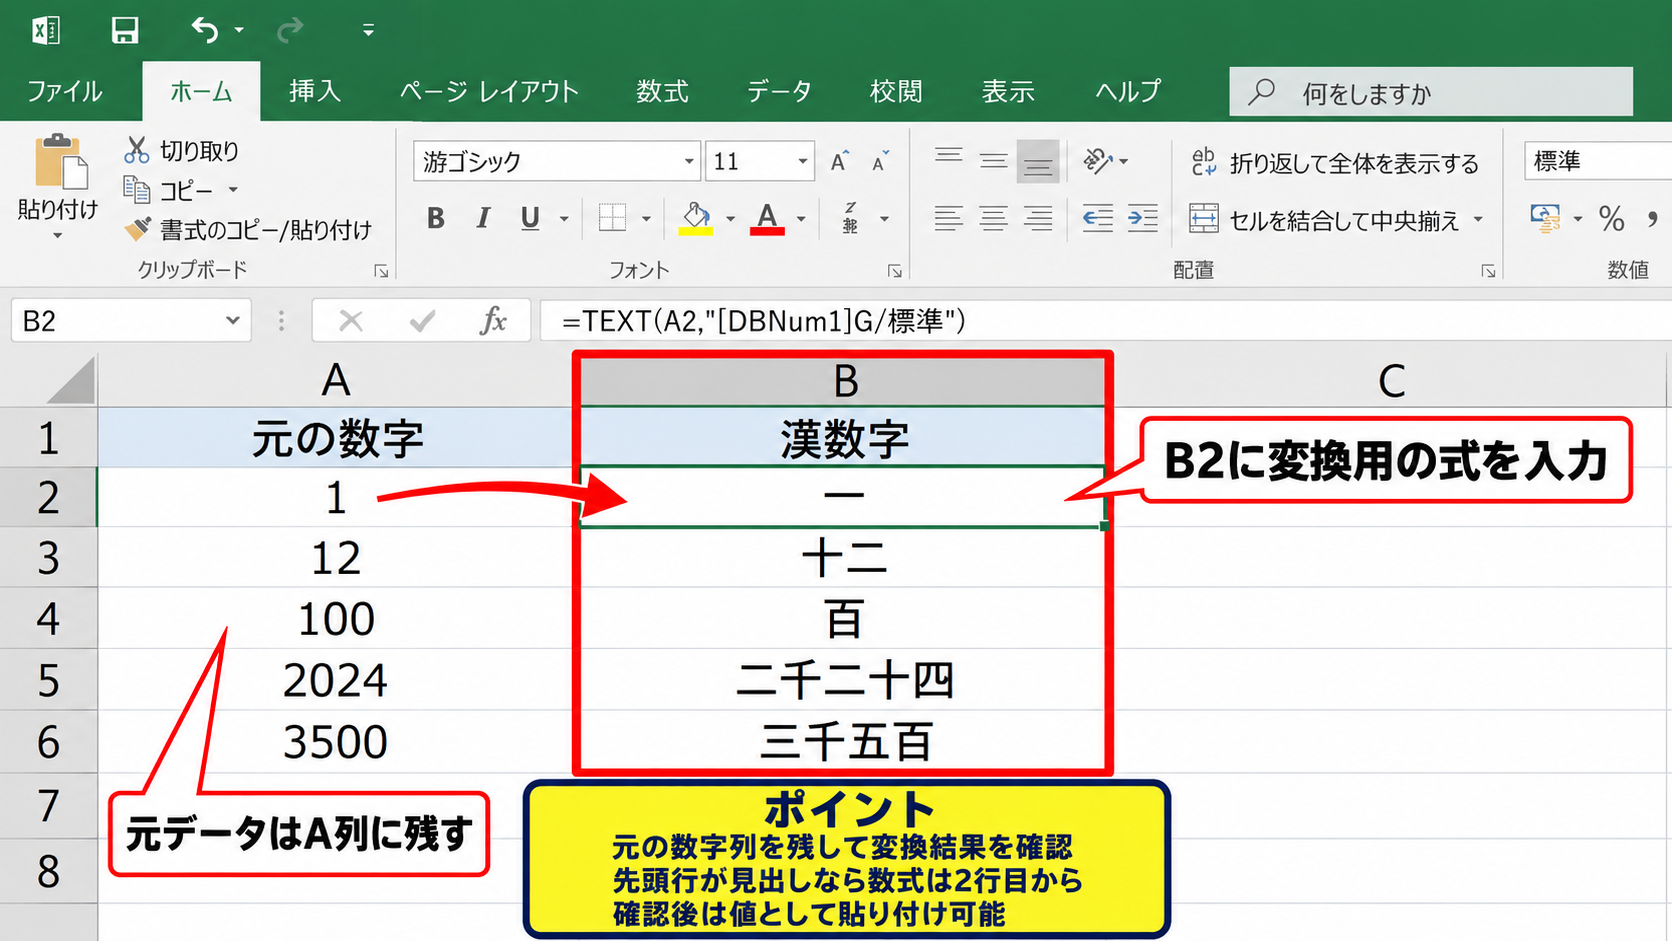Click 切り取り cut button
The height and width of the screenshot is (941, 1672).
click(x=182, y=151)
